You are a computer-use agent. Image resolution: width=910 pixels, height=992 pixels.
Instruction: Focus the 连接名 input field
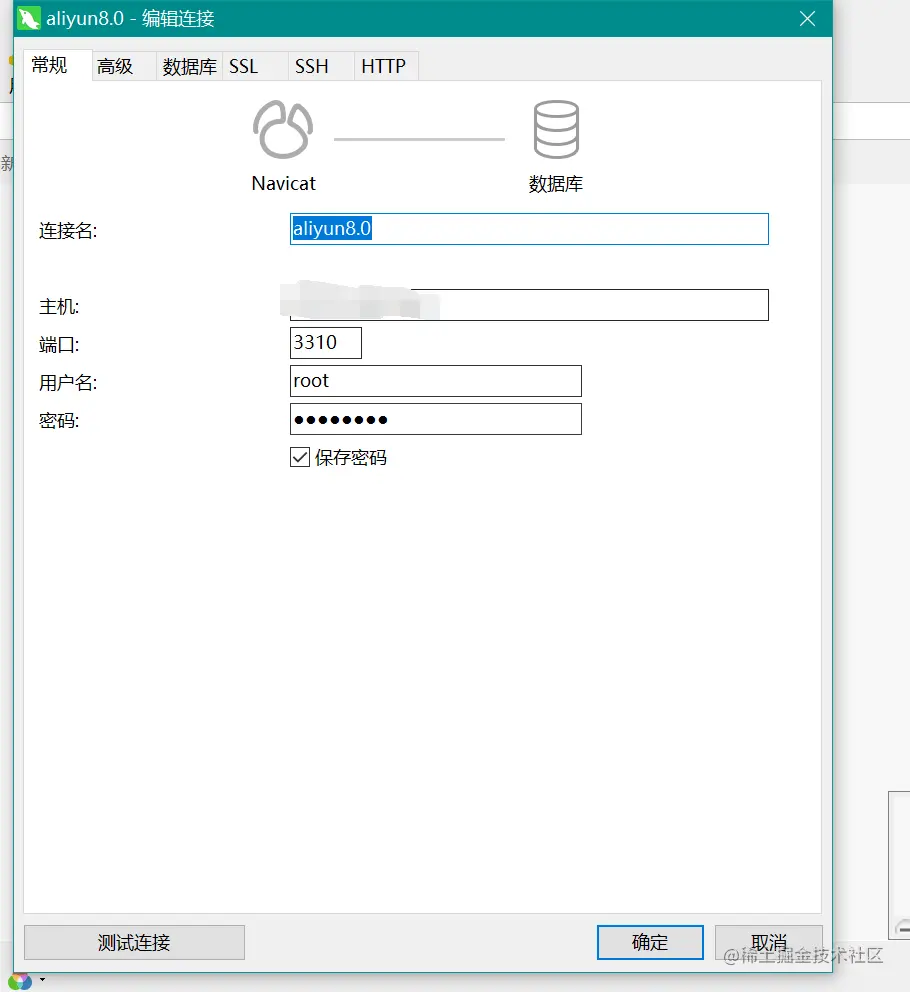point(529,229)
